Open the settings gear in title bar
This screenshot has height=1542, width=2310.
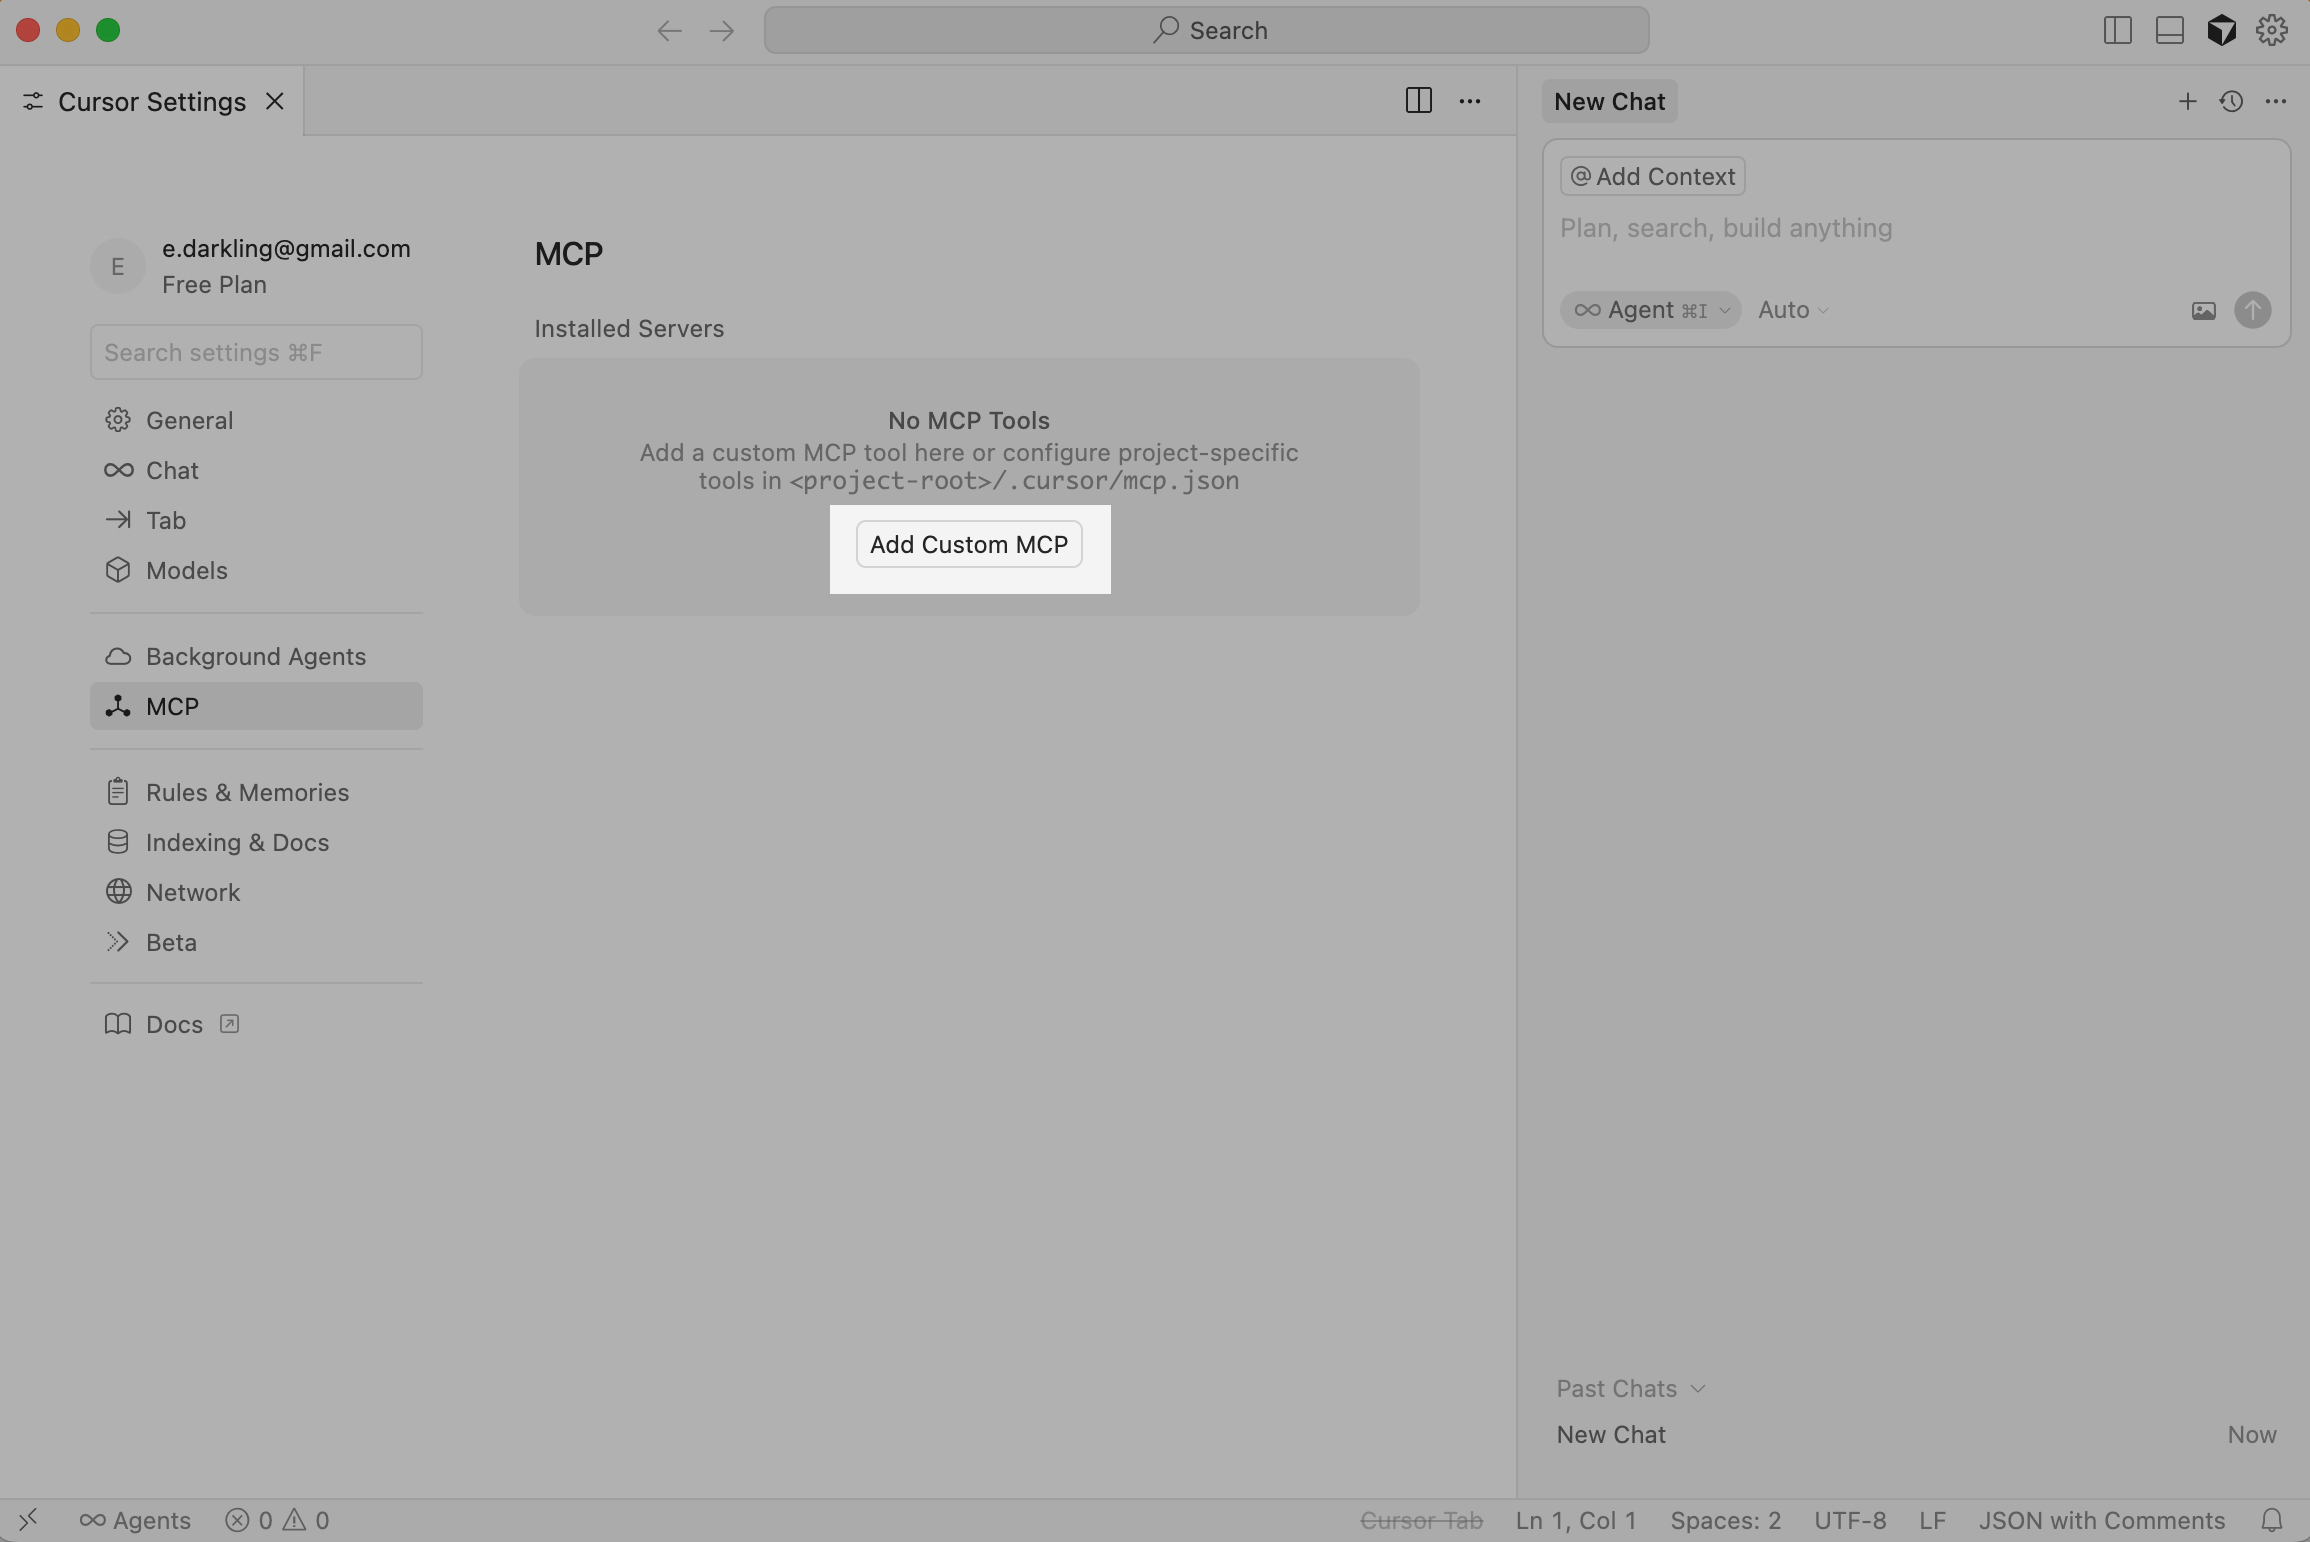coord(2272,30)
